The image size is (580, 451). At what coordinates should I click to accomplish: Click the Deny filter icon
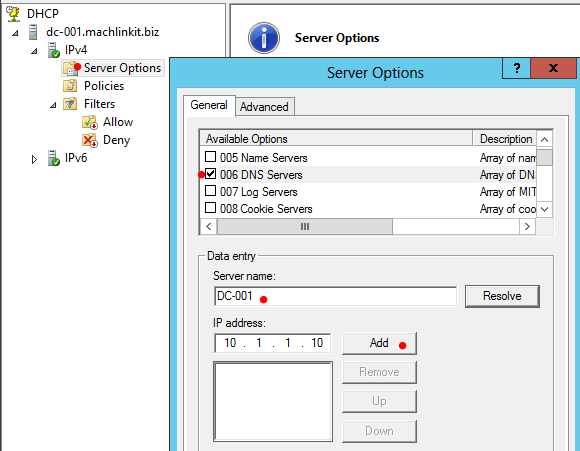(x=90, y=140)
